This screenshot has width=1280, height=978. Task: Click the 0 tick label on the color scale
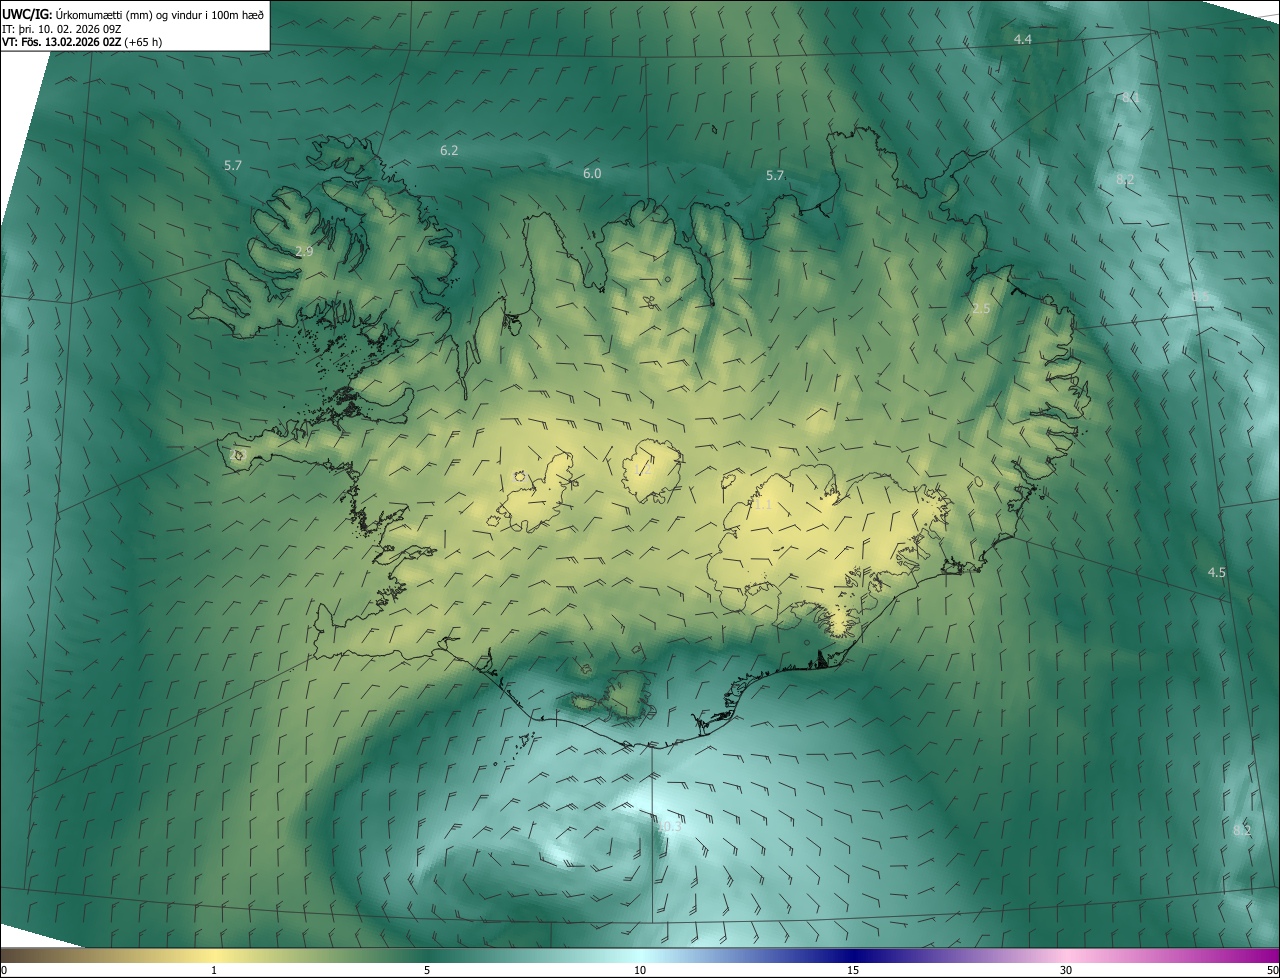pyautogui.click(x=4, y=971)
